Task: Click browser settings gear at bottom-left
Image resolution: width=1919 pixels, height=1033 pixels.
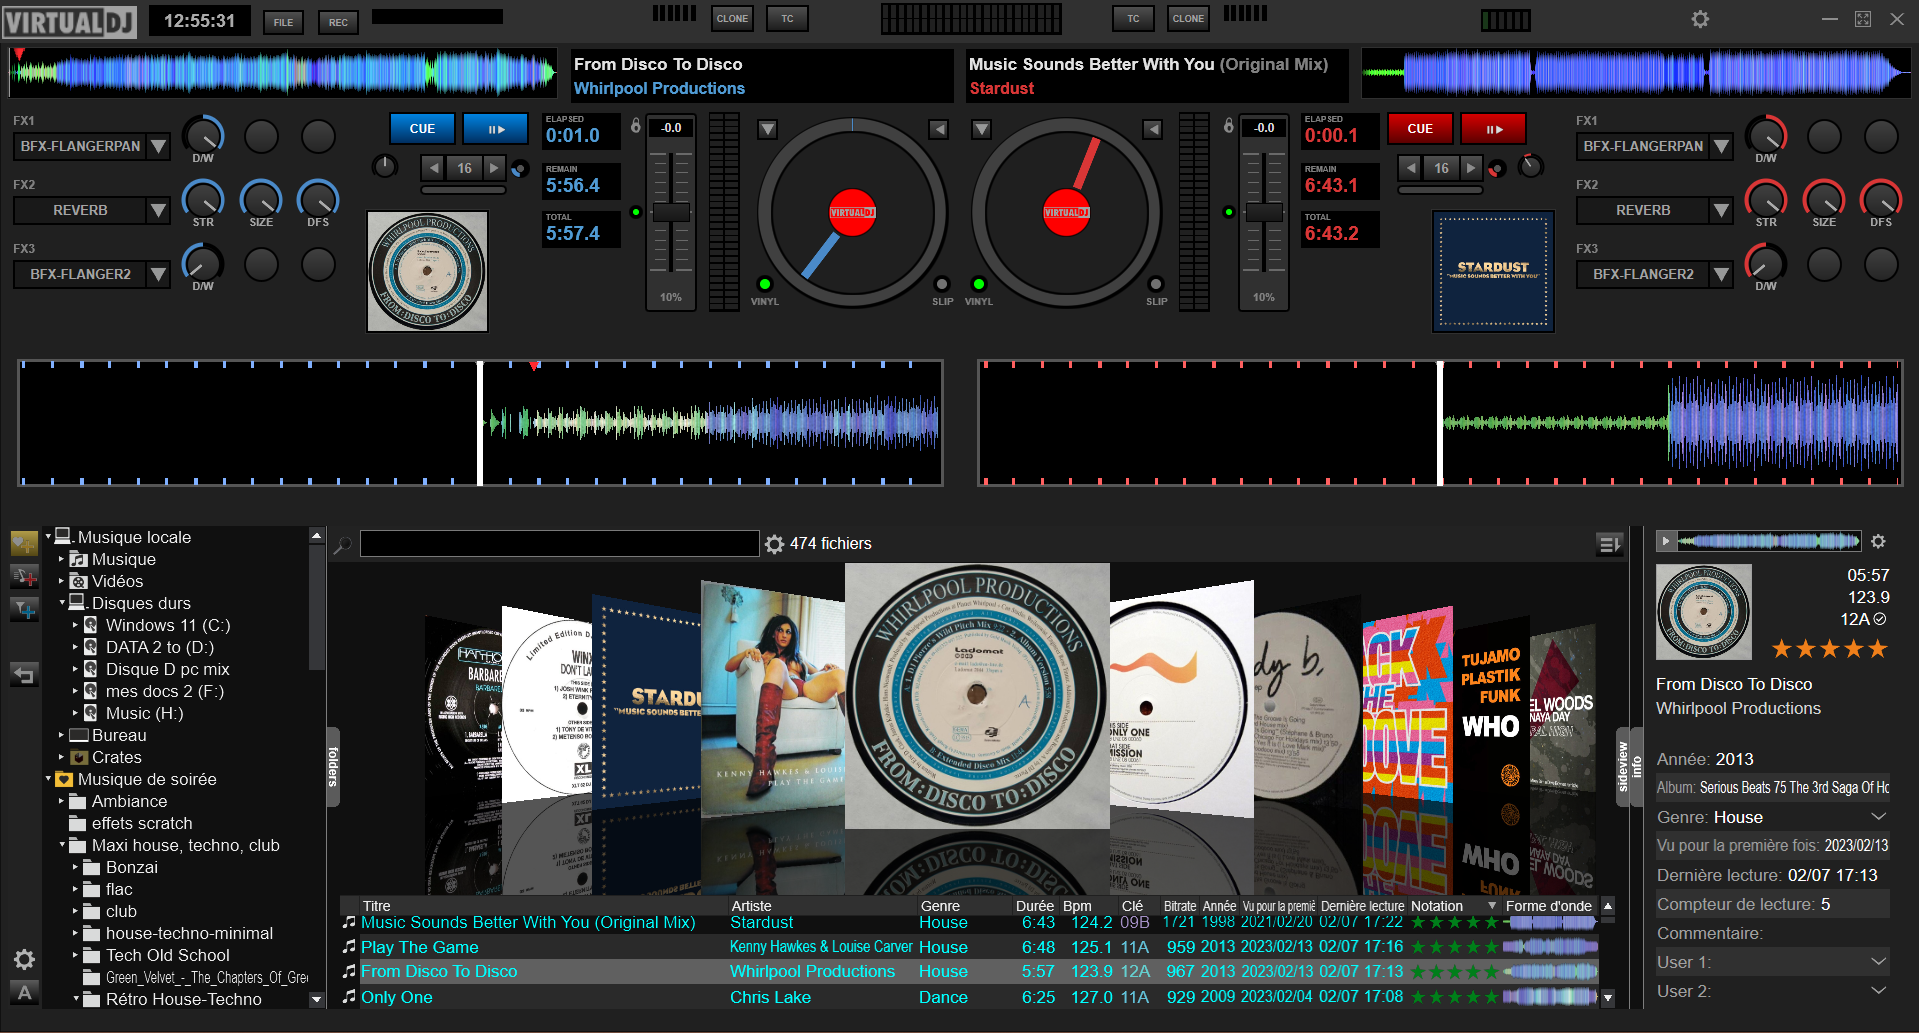Action: tap(25, 960)
